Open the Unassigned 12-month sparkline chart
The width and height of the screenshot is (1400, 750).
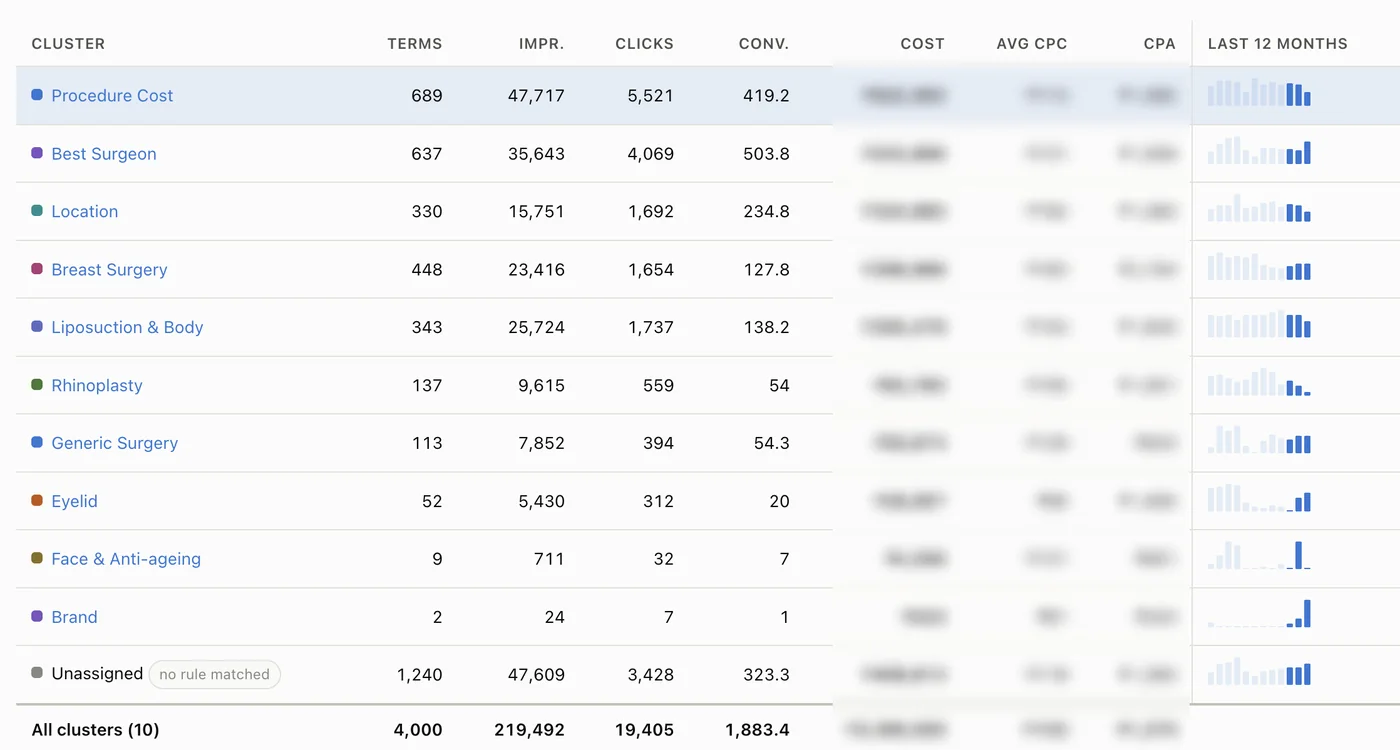click(x=1259, y=672)
